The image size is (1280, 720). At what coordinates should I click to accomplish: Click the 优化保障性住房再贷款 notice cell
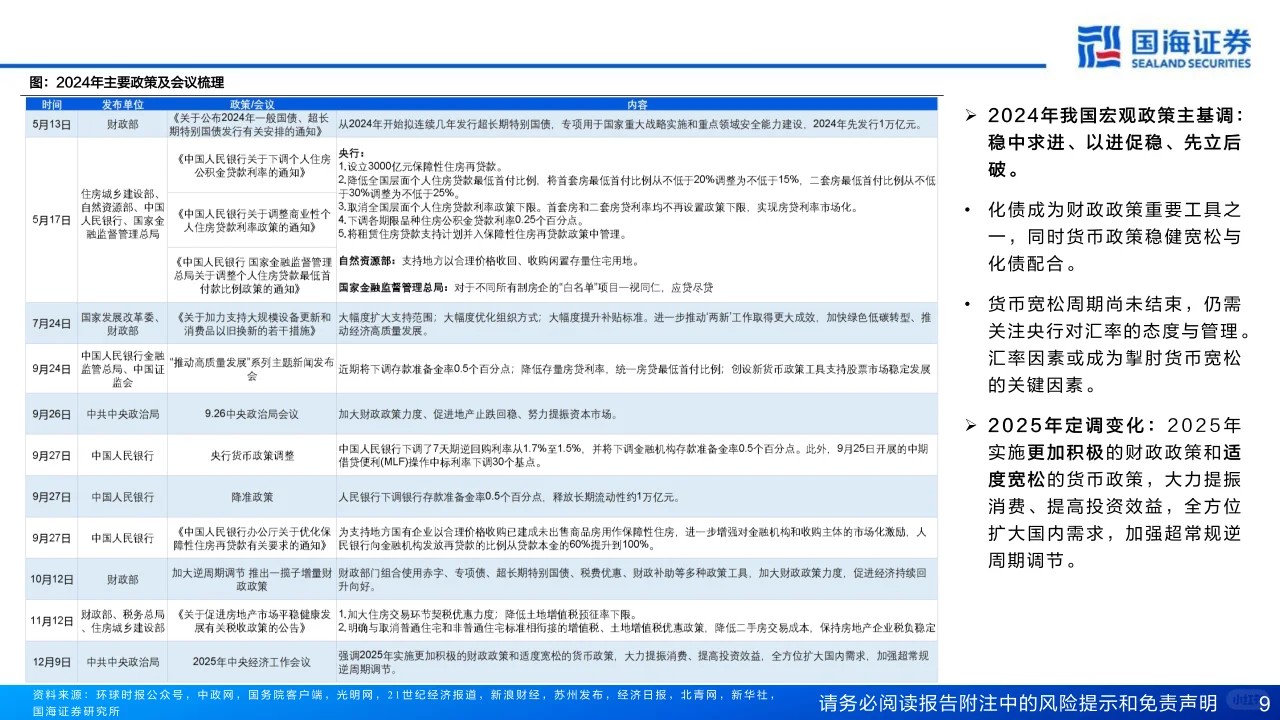(x=252, y=538)
